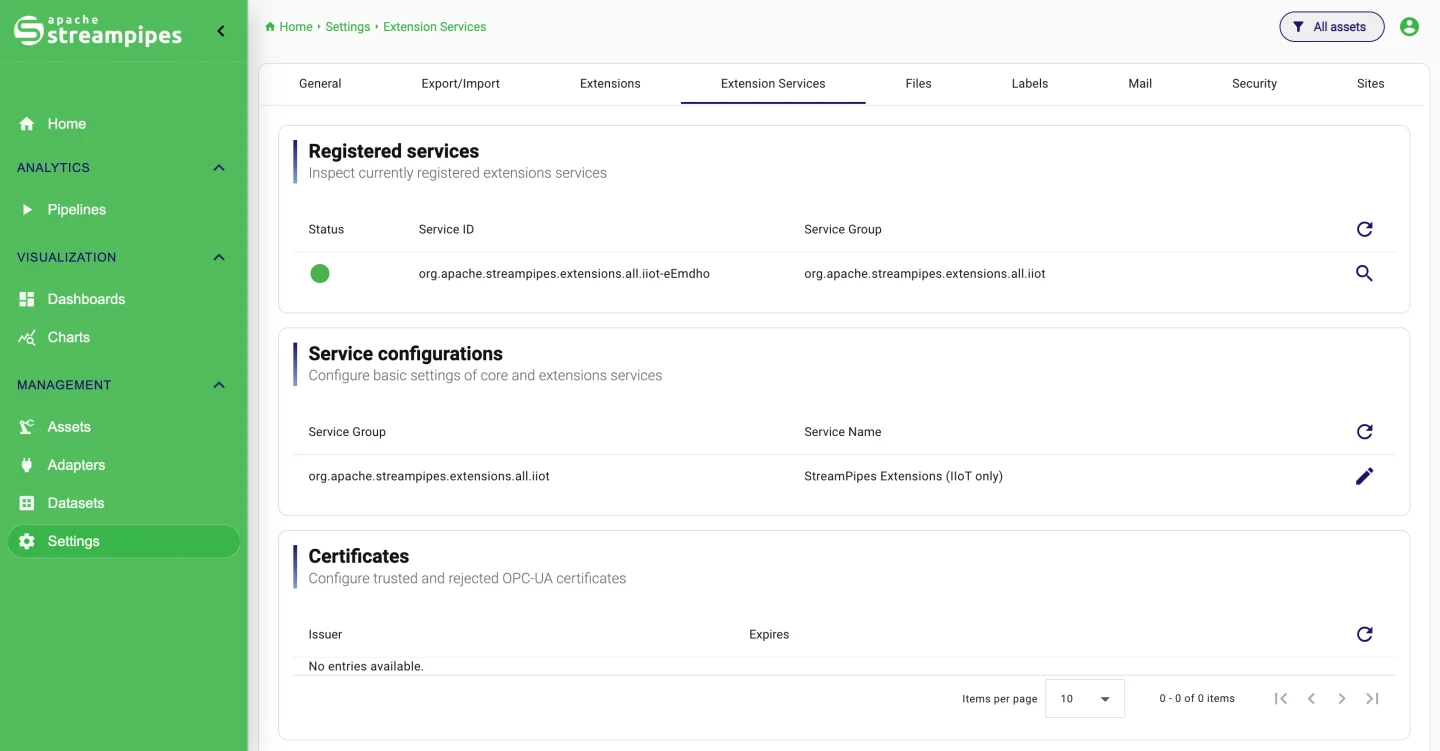Viewport: 1440px width, 751px height.
Task: Click the Dashboards grid icon
Action: (27, 299)
